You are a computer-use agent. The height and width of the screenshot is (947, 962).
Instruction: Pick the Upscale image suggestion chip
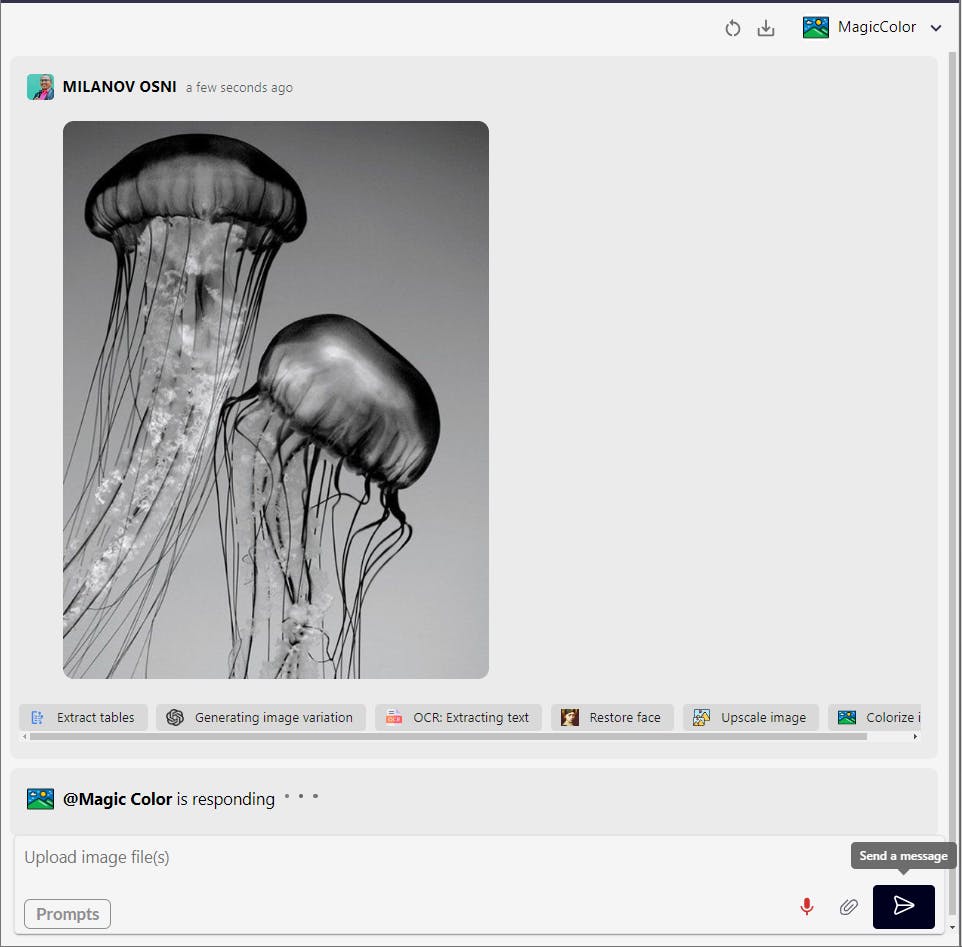tap(750, 717)
